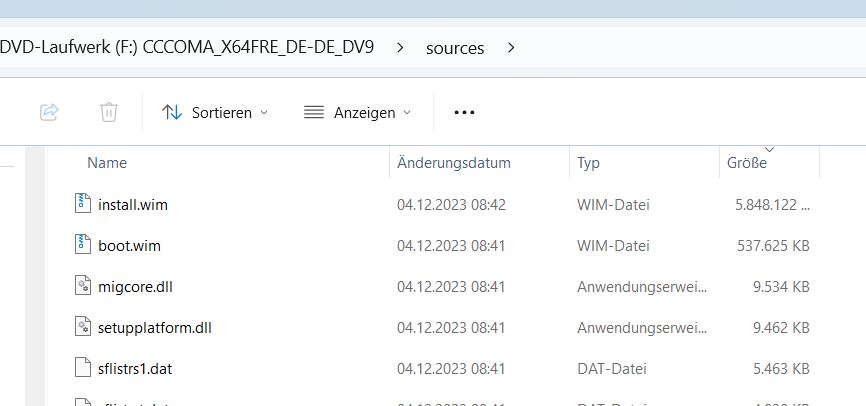Expand chevron after sources in breadcrumb
The image size is (866, 406).
(511, 47)
